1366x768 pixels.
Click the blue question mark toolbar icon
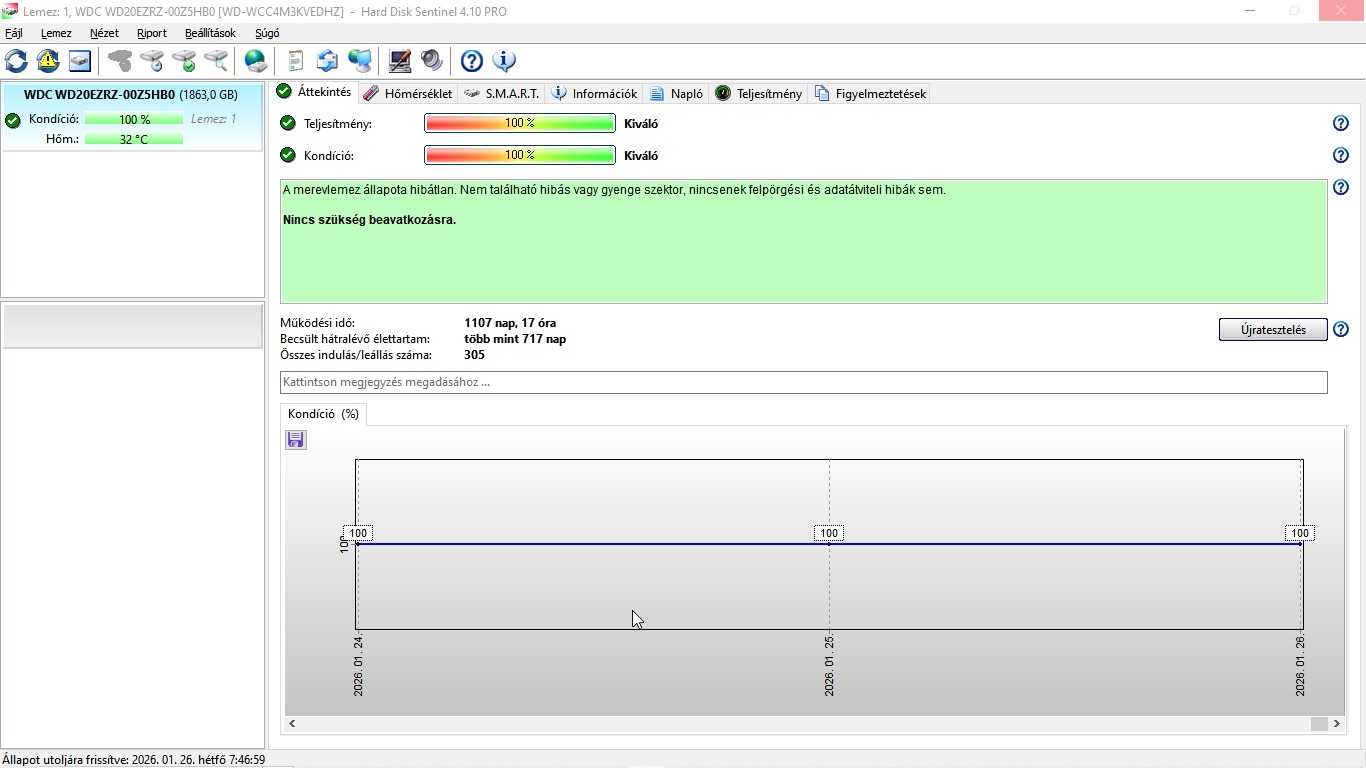click(472, 61)
